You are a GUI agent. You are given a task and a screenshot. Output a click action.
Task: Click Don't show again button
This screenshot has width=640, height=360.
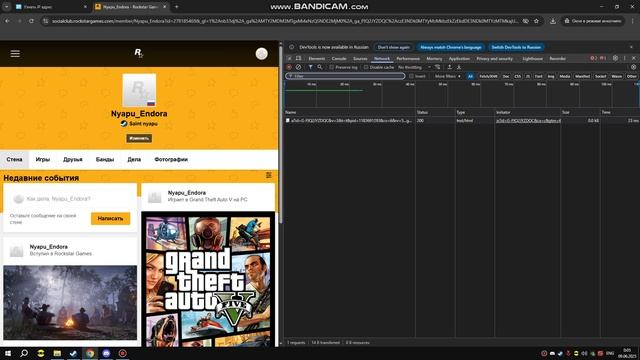(393, 47)
